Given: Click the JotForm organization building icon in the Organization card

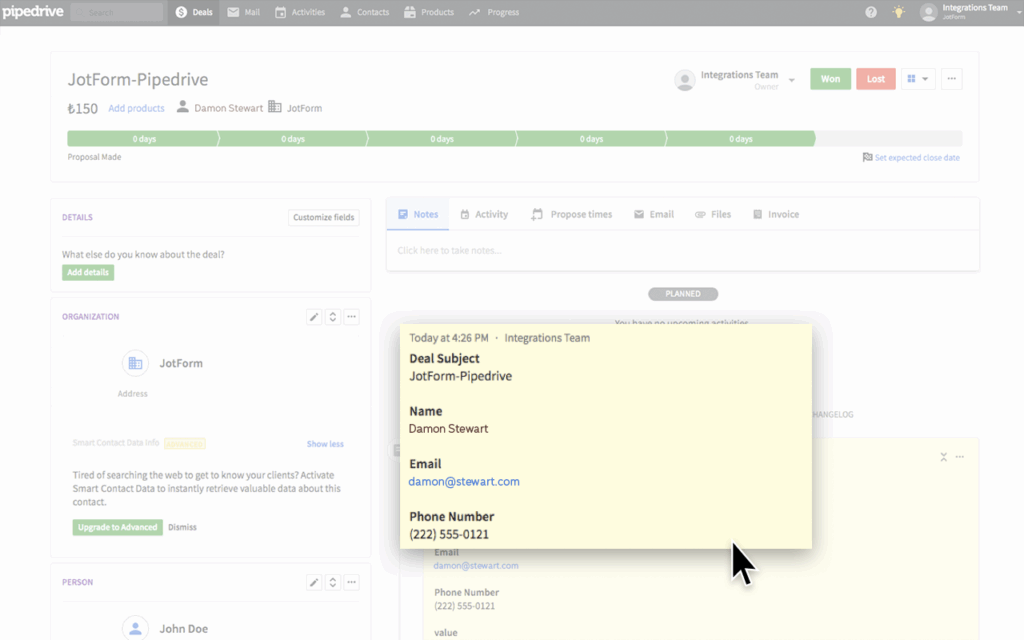Looking at the screenshot, I should click(x=135, y=363).
